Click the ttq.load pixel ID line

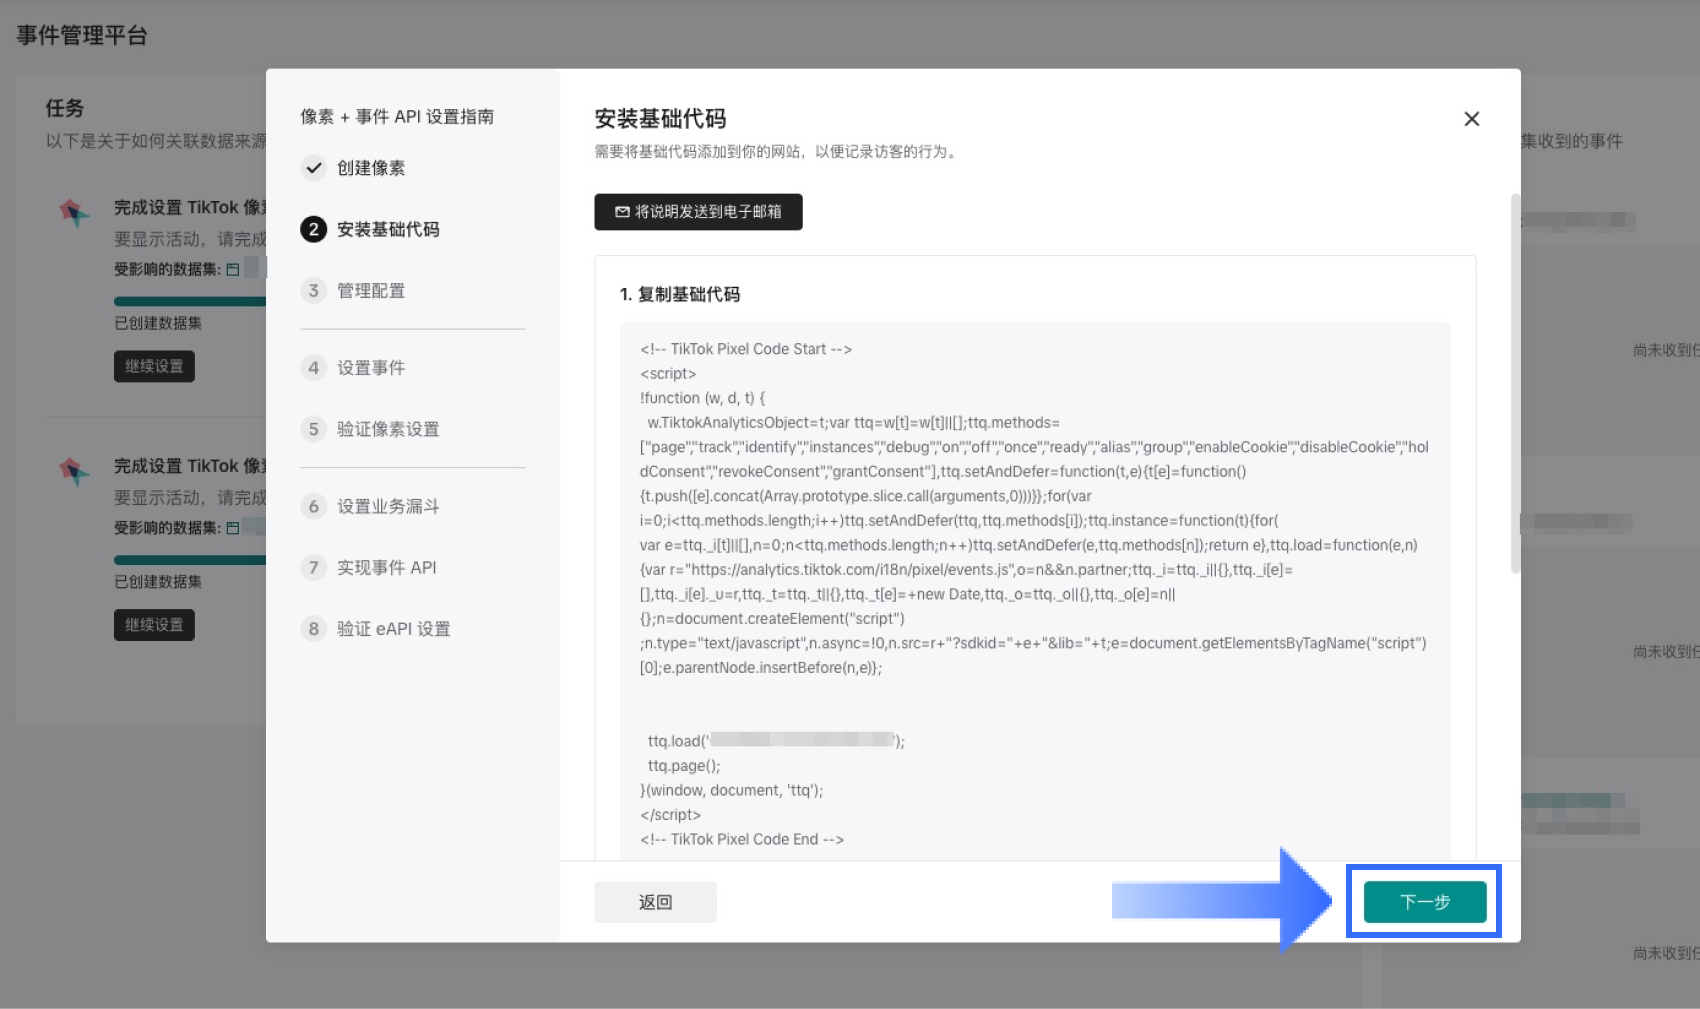[776, 741]
